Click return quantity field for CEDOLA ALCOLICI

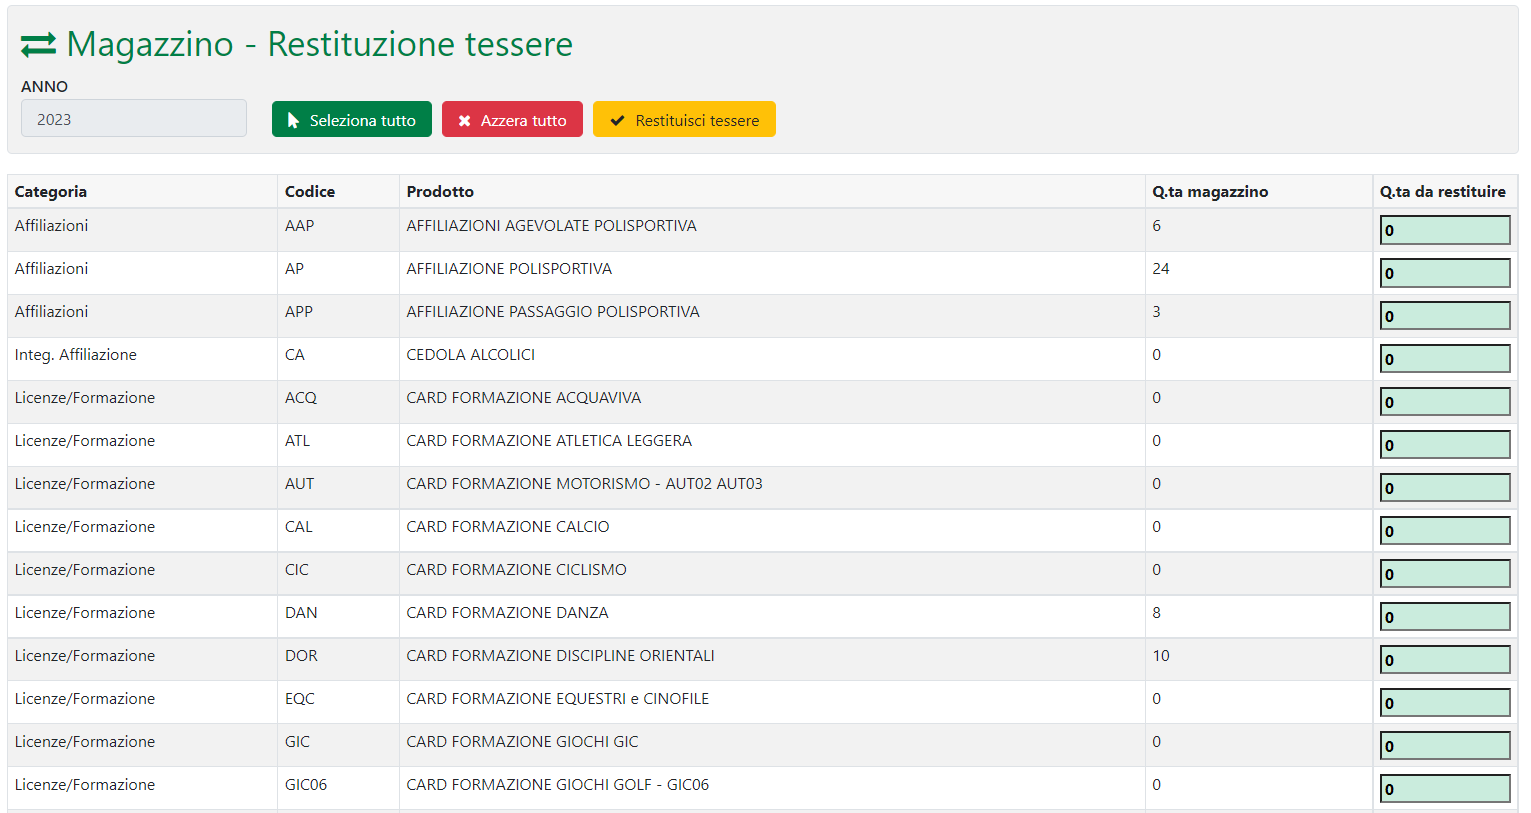tap(1444, 359)
